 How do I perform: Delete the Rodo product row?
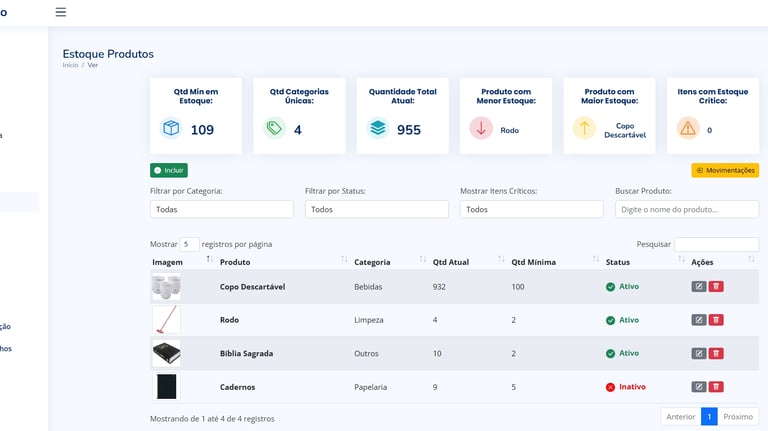pyautogui.click(x=717, y=320)
